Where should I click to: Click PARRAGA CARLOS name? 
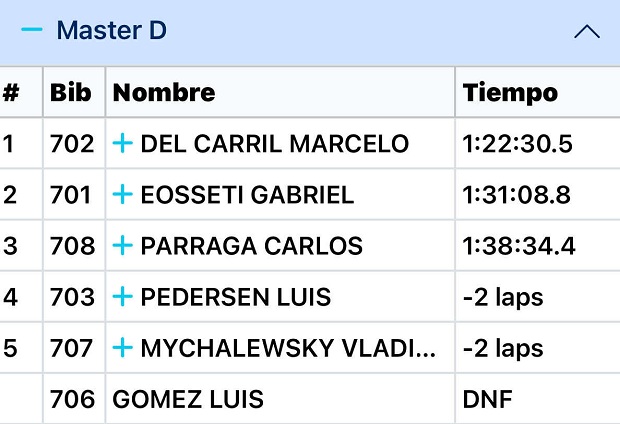[251, 246]
